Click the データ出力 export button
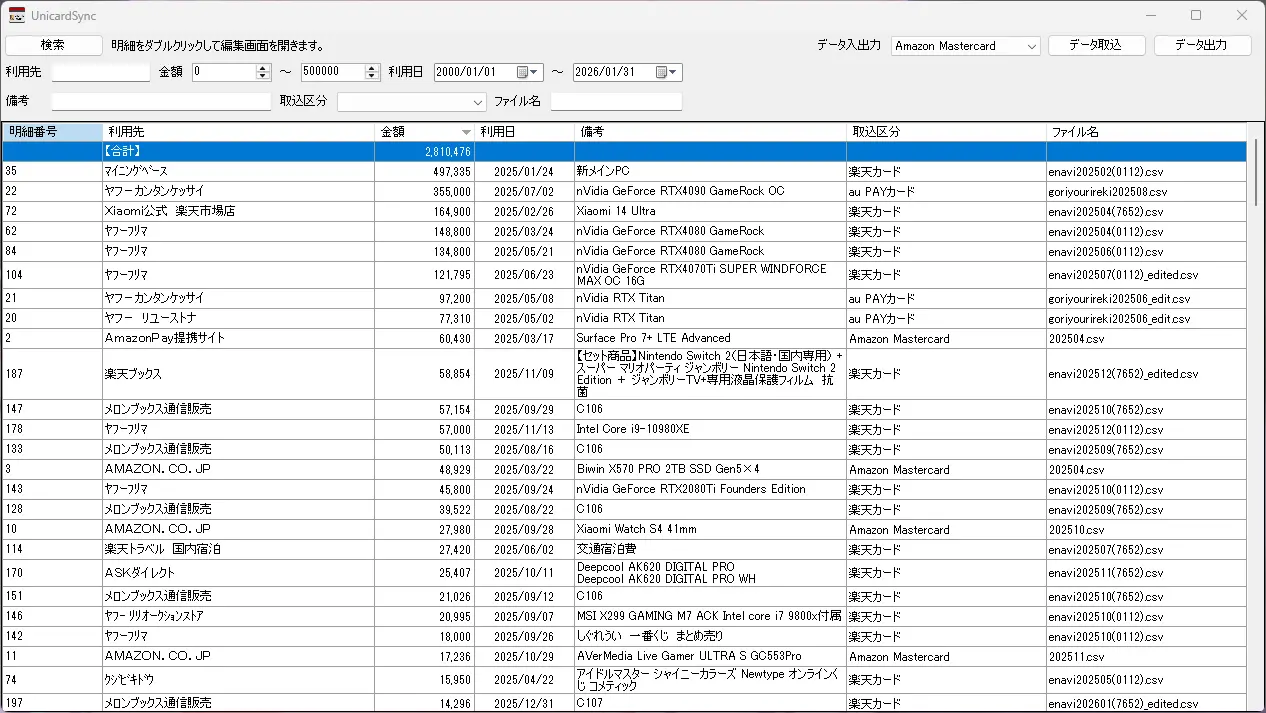Image resolution: width=1266 pixels, height=713 pixels. pyautogui.click(x=1202, y=45)
